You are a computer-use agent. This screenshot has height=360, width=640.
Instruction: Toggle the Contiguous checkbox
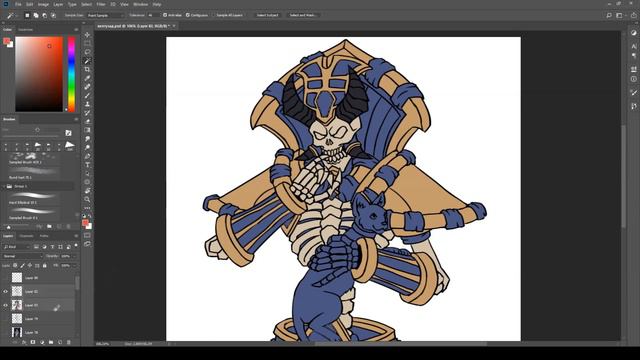(188, 15)
